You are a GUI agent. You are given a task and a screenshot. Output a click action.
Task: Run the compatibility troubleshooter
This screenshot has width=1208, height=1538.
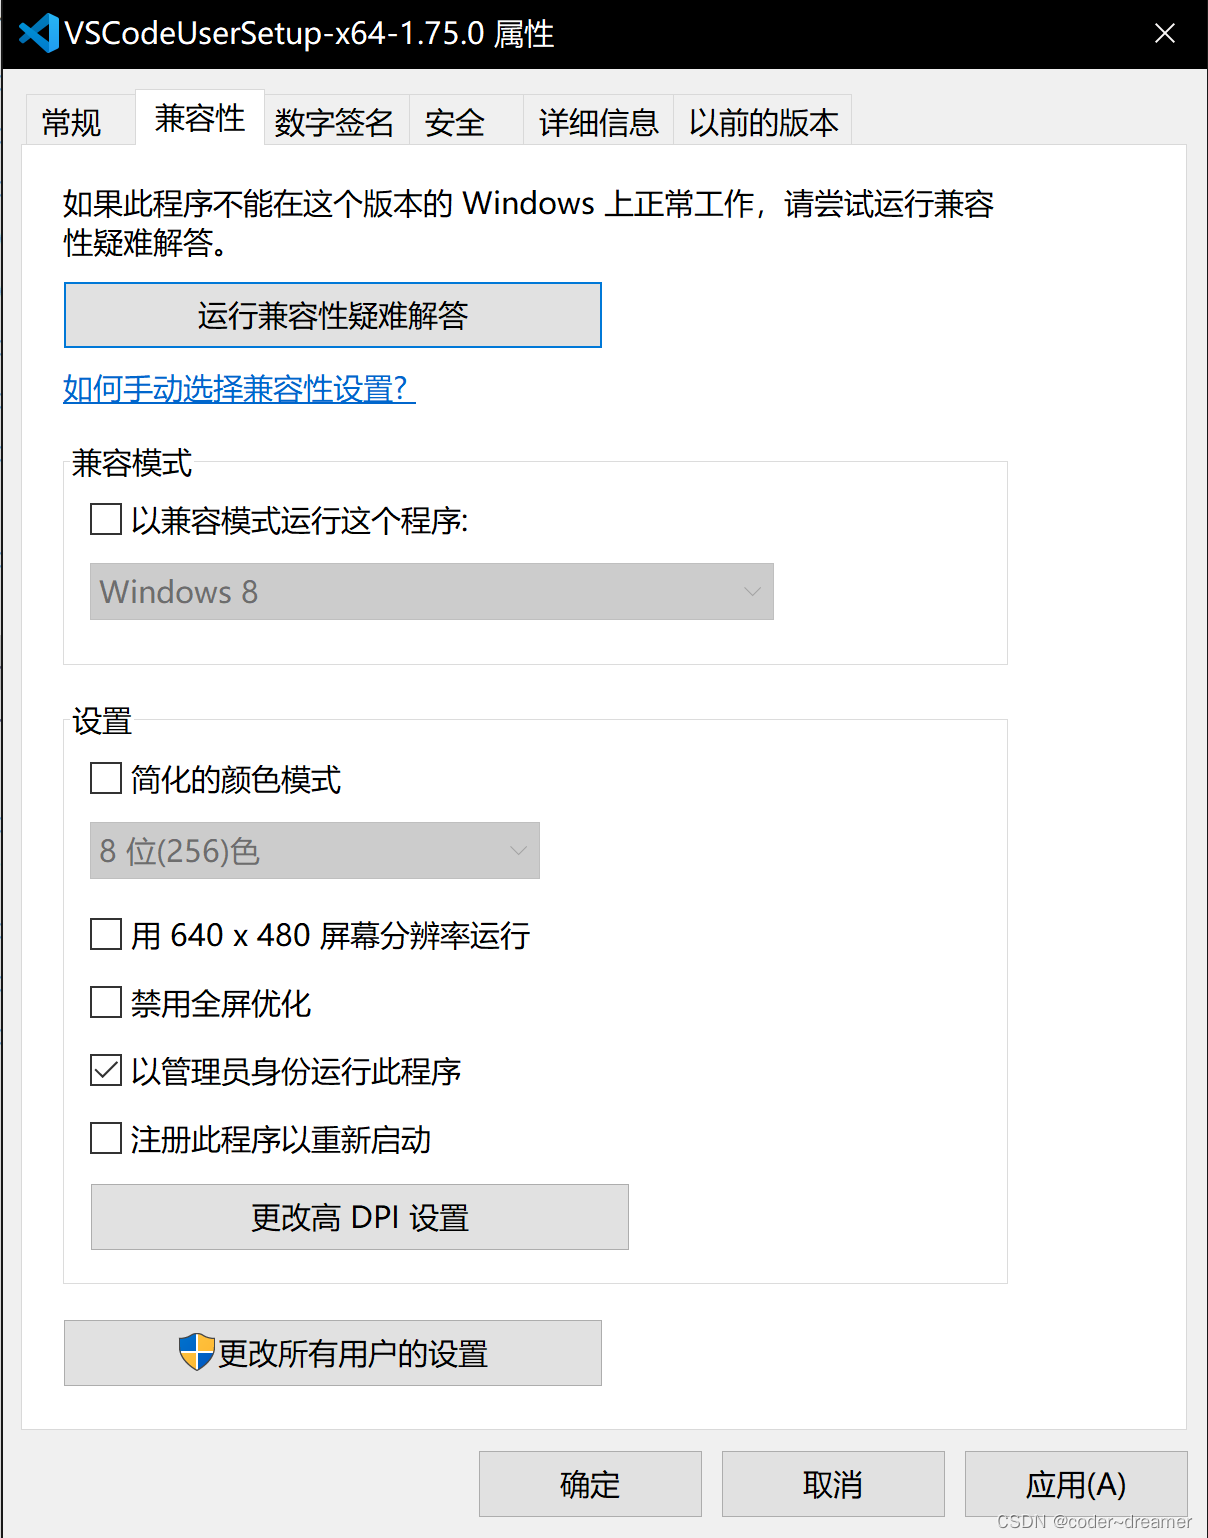click(331, 315)
